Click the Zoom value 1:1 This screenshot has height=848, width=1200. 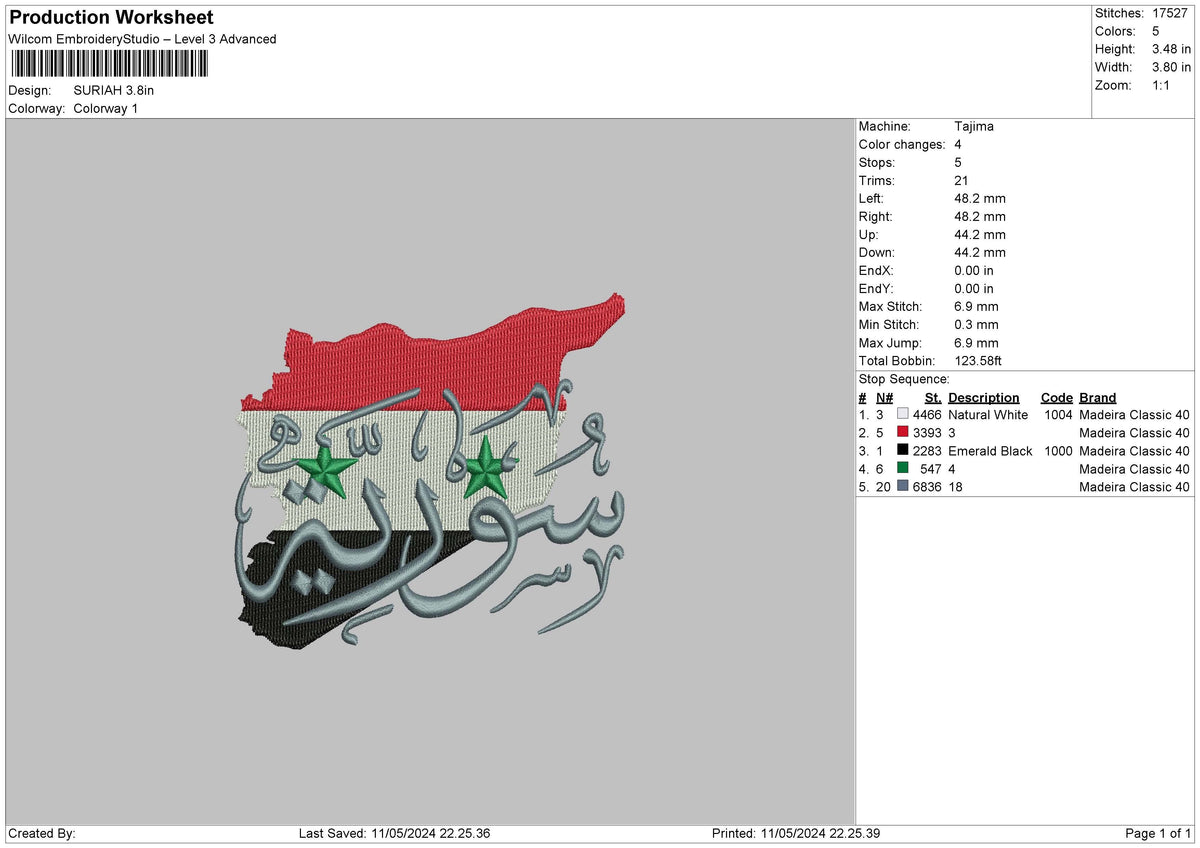(1163, 85)
